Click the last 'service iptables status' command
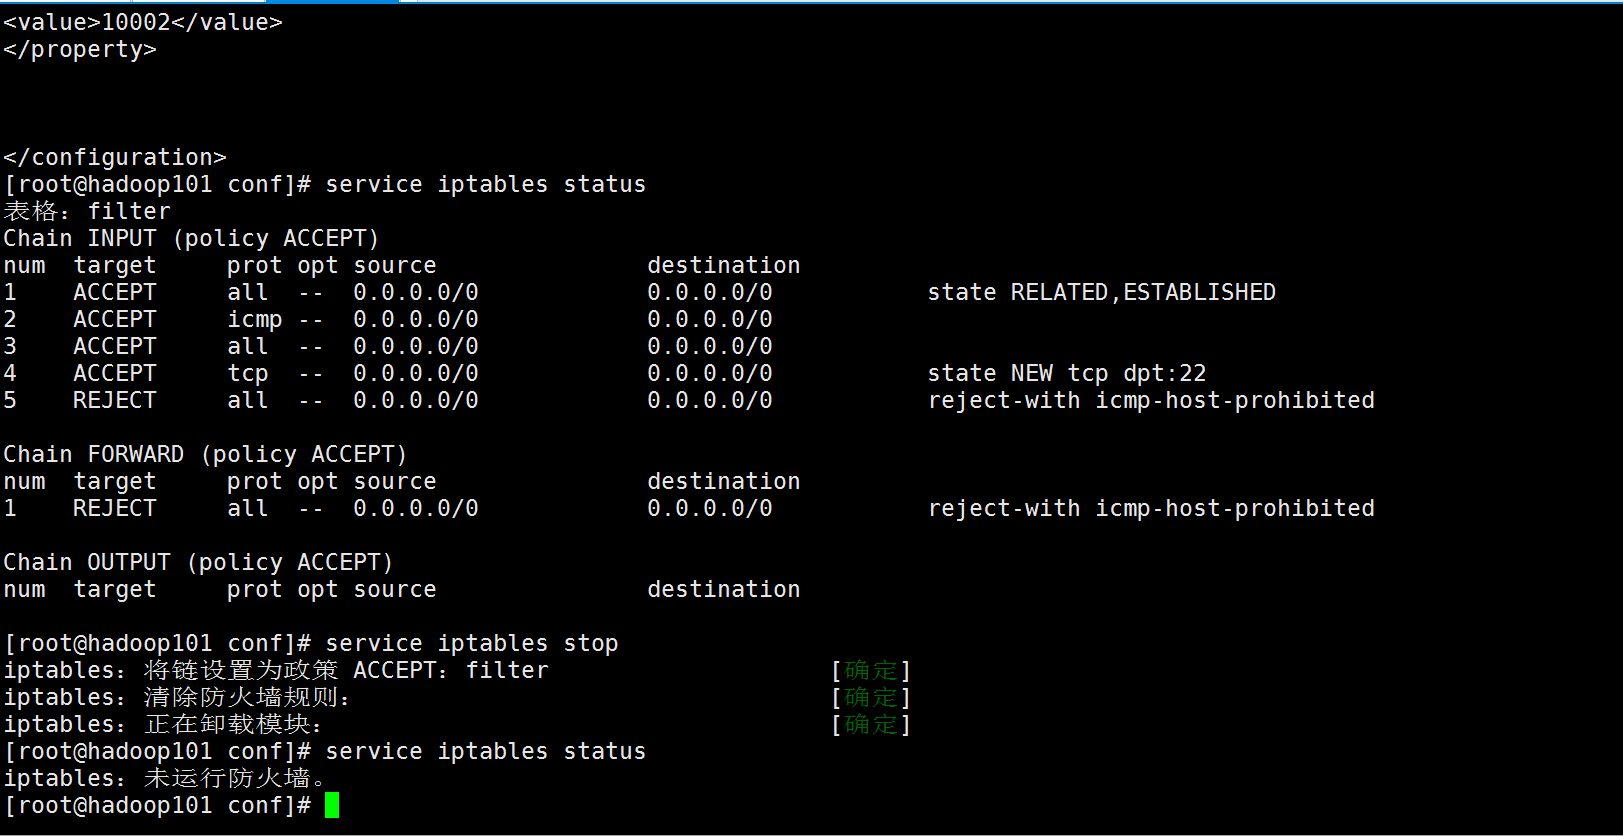This screenshot has width=1623, height=836. coord(486,751)
